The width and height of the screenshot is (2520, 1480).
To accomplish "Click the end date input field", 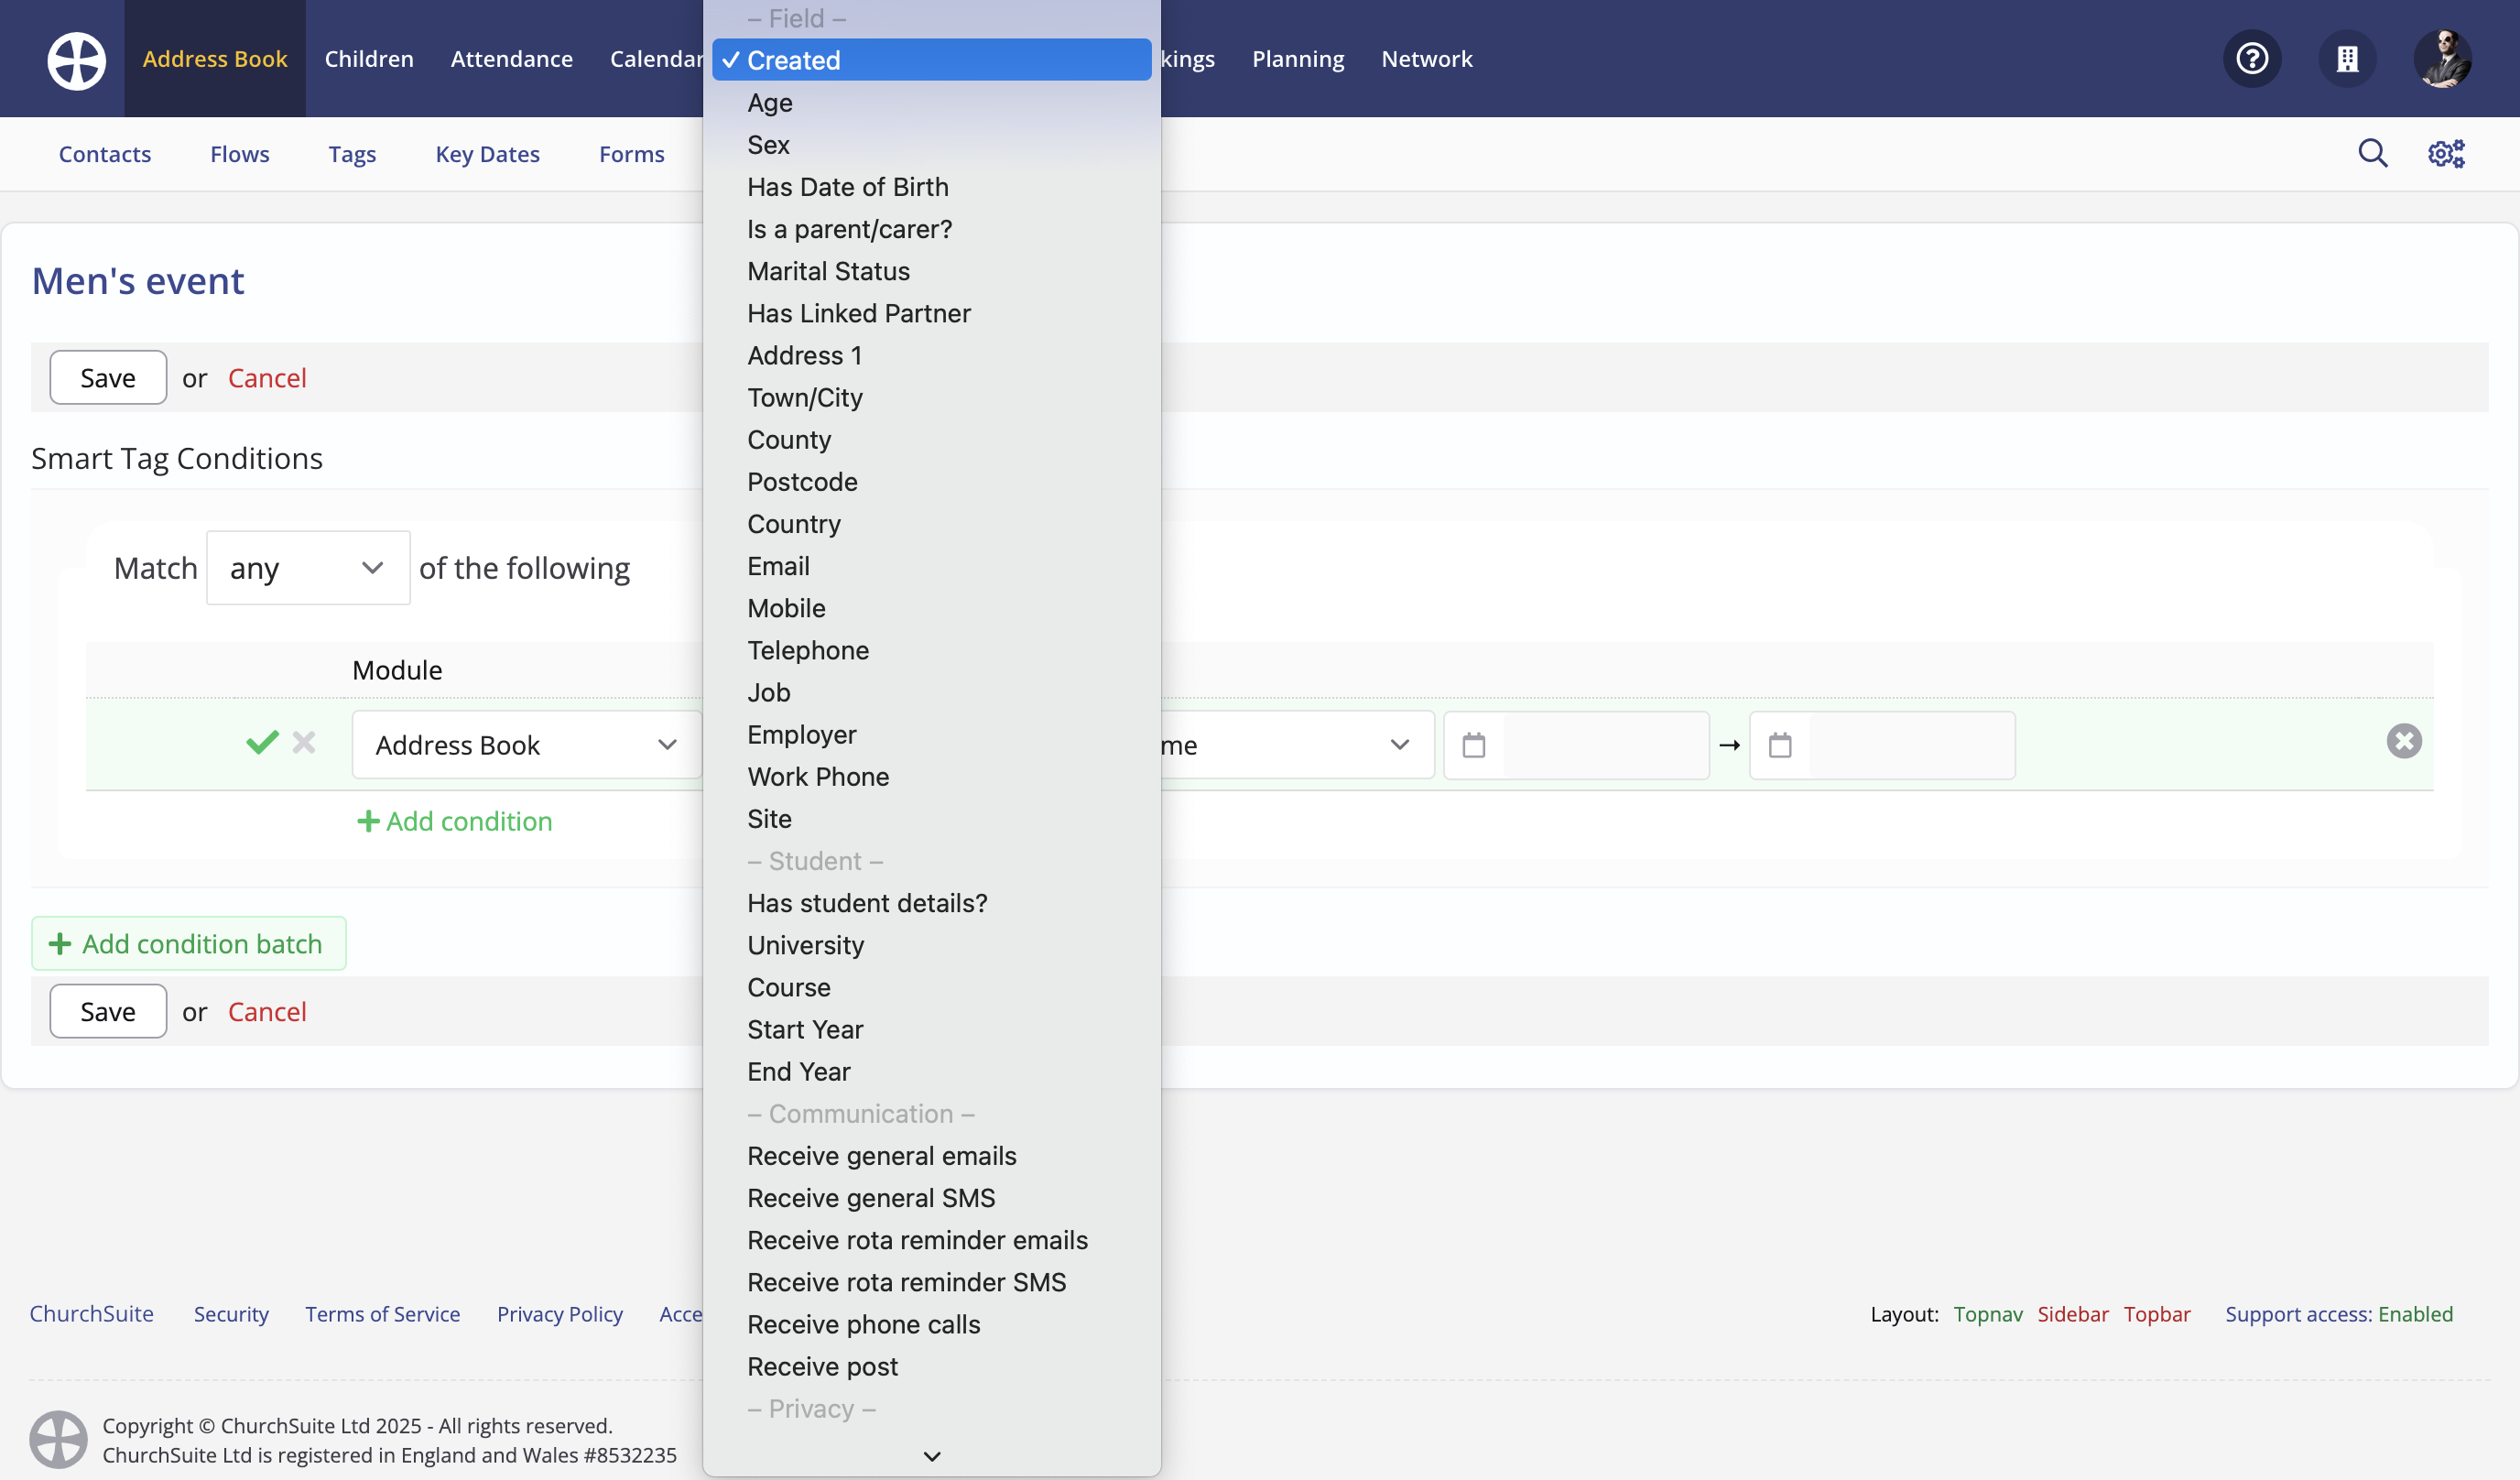I will tap(1912, 745).
